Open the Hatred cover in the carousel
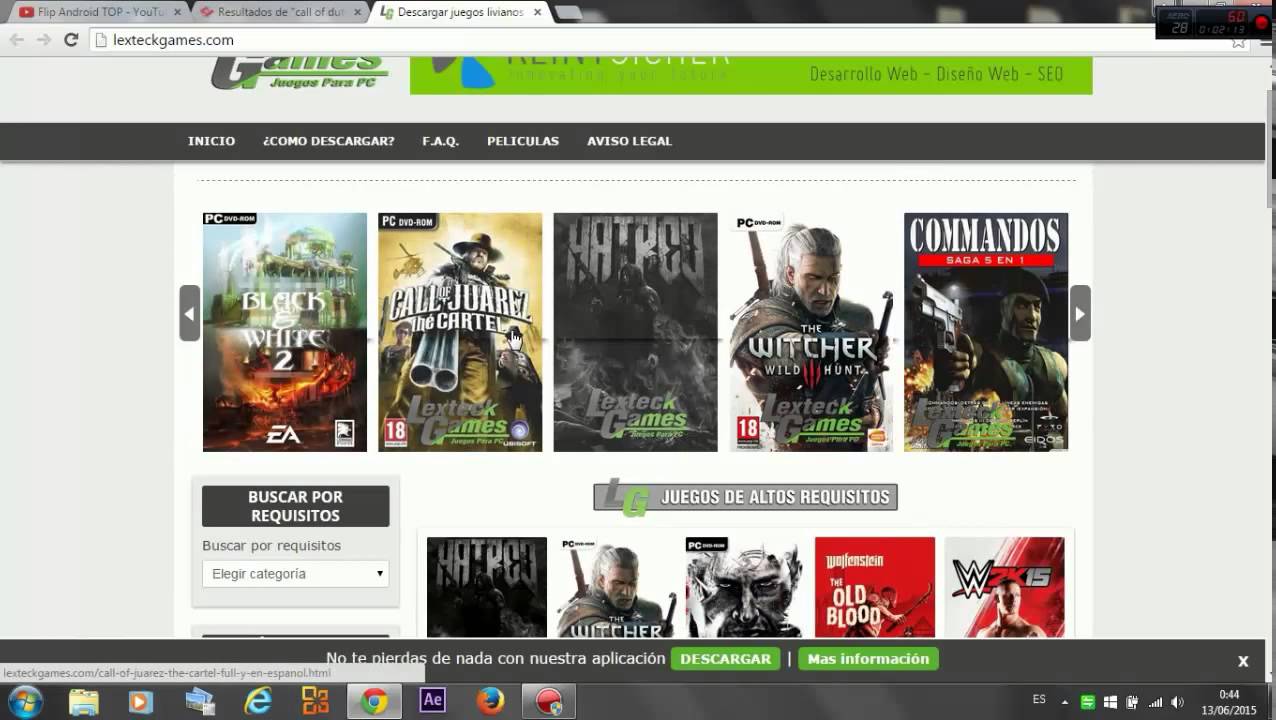Screen dimensions: 1276x720 click(636, 332)
